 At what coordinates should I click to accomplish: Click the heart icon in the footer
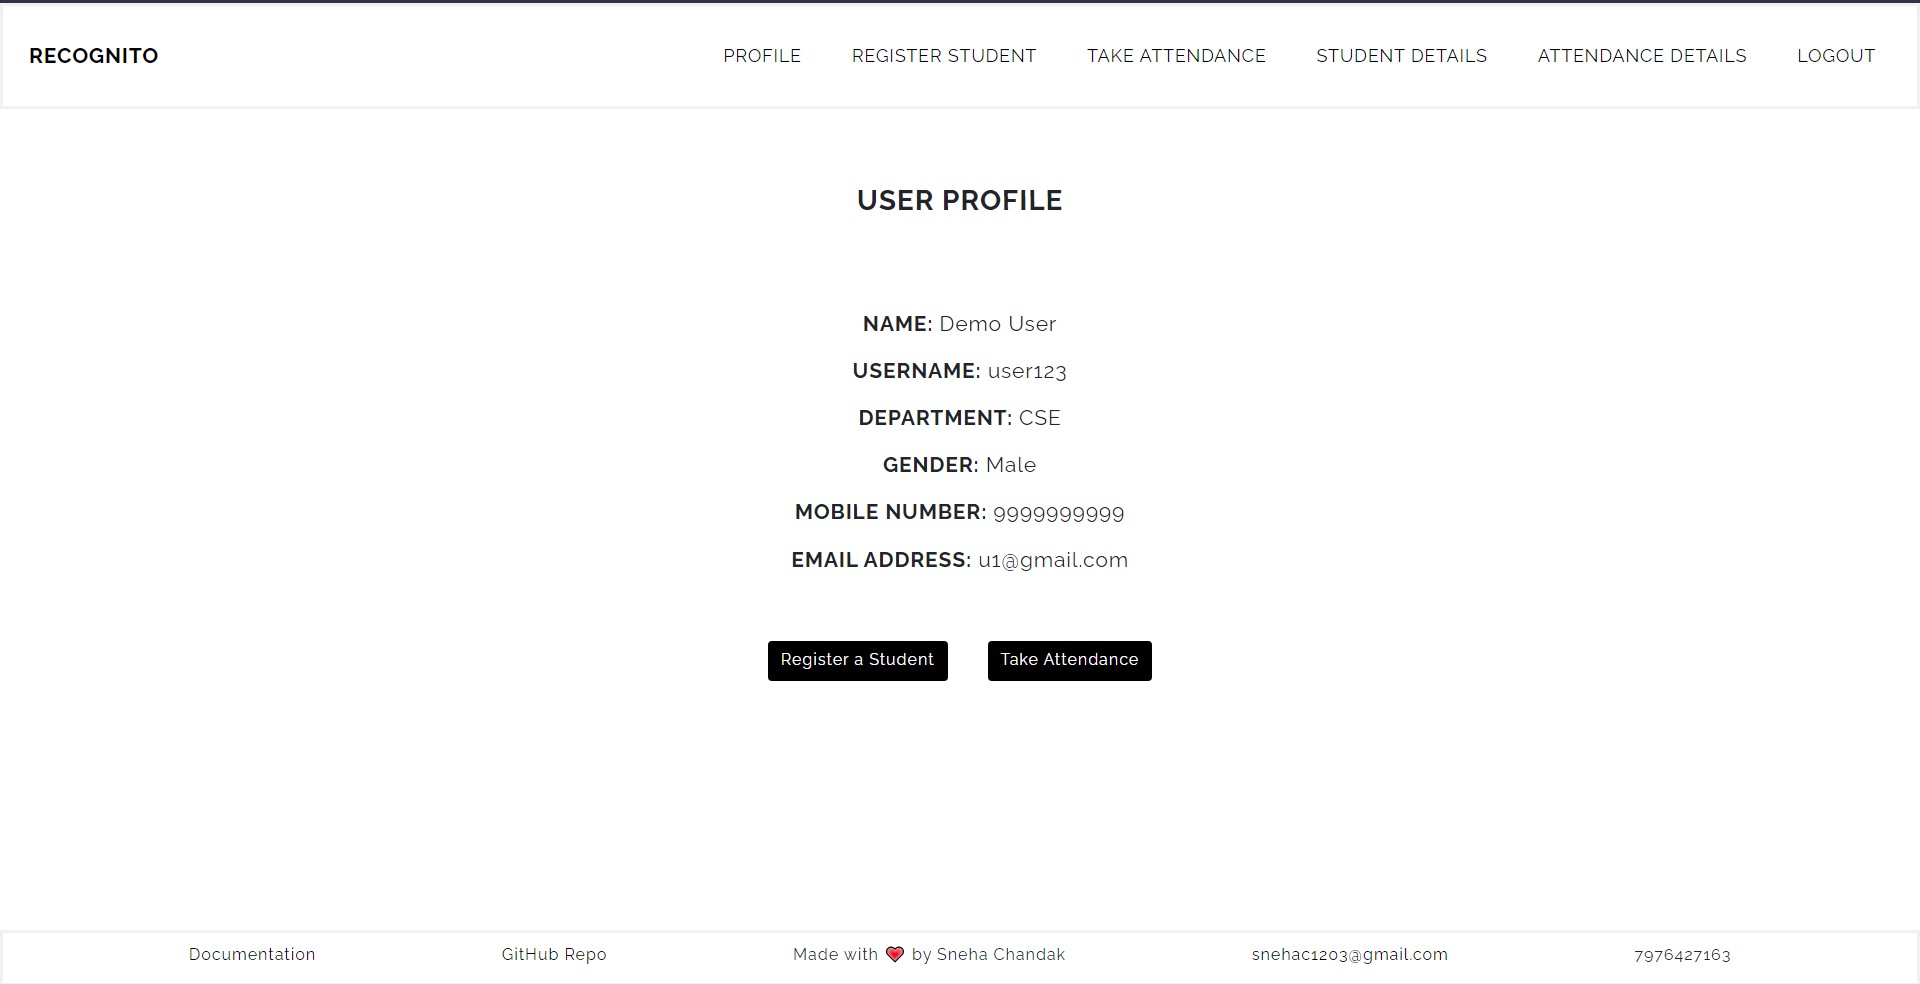pyautogui.click(x=895, y=955)
